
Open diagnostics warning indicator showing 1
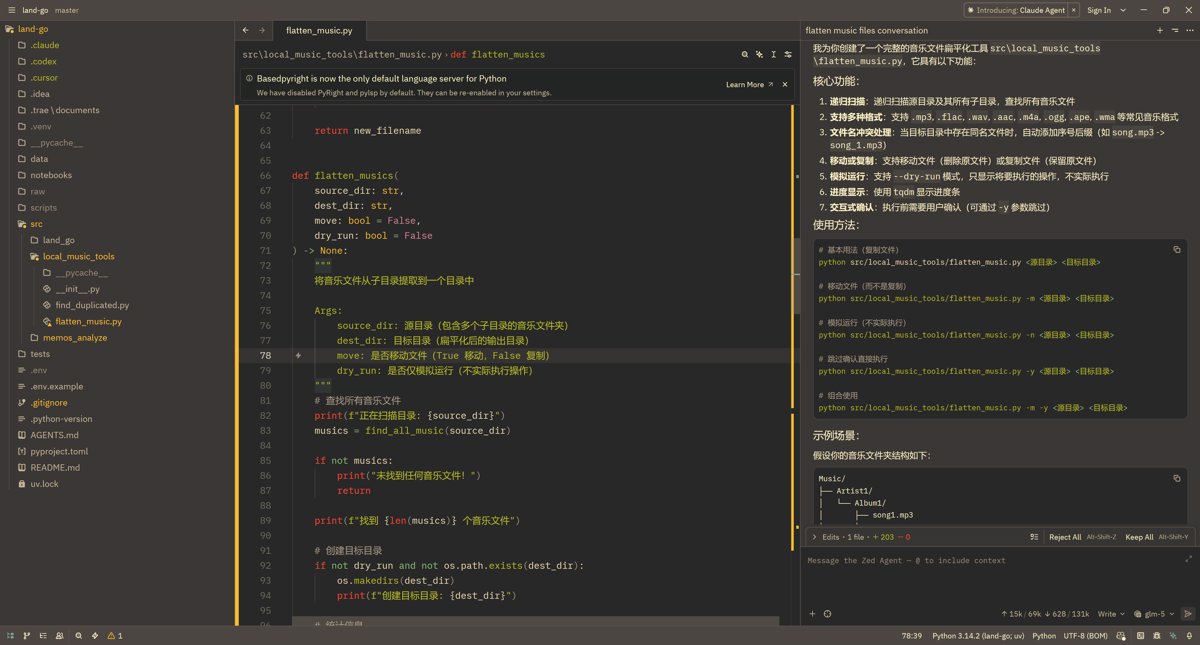point(115,636)
